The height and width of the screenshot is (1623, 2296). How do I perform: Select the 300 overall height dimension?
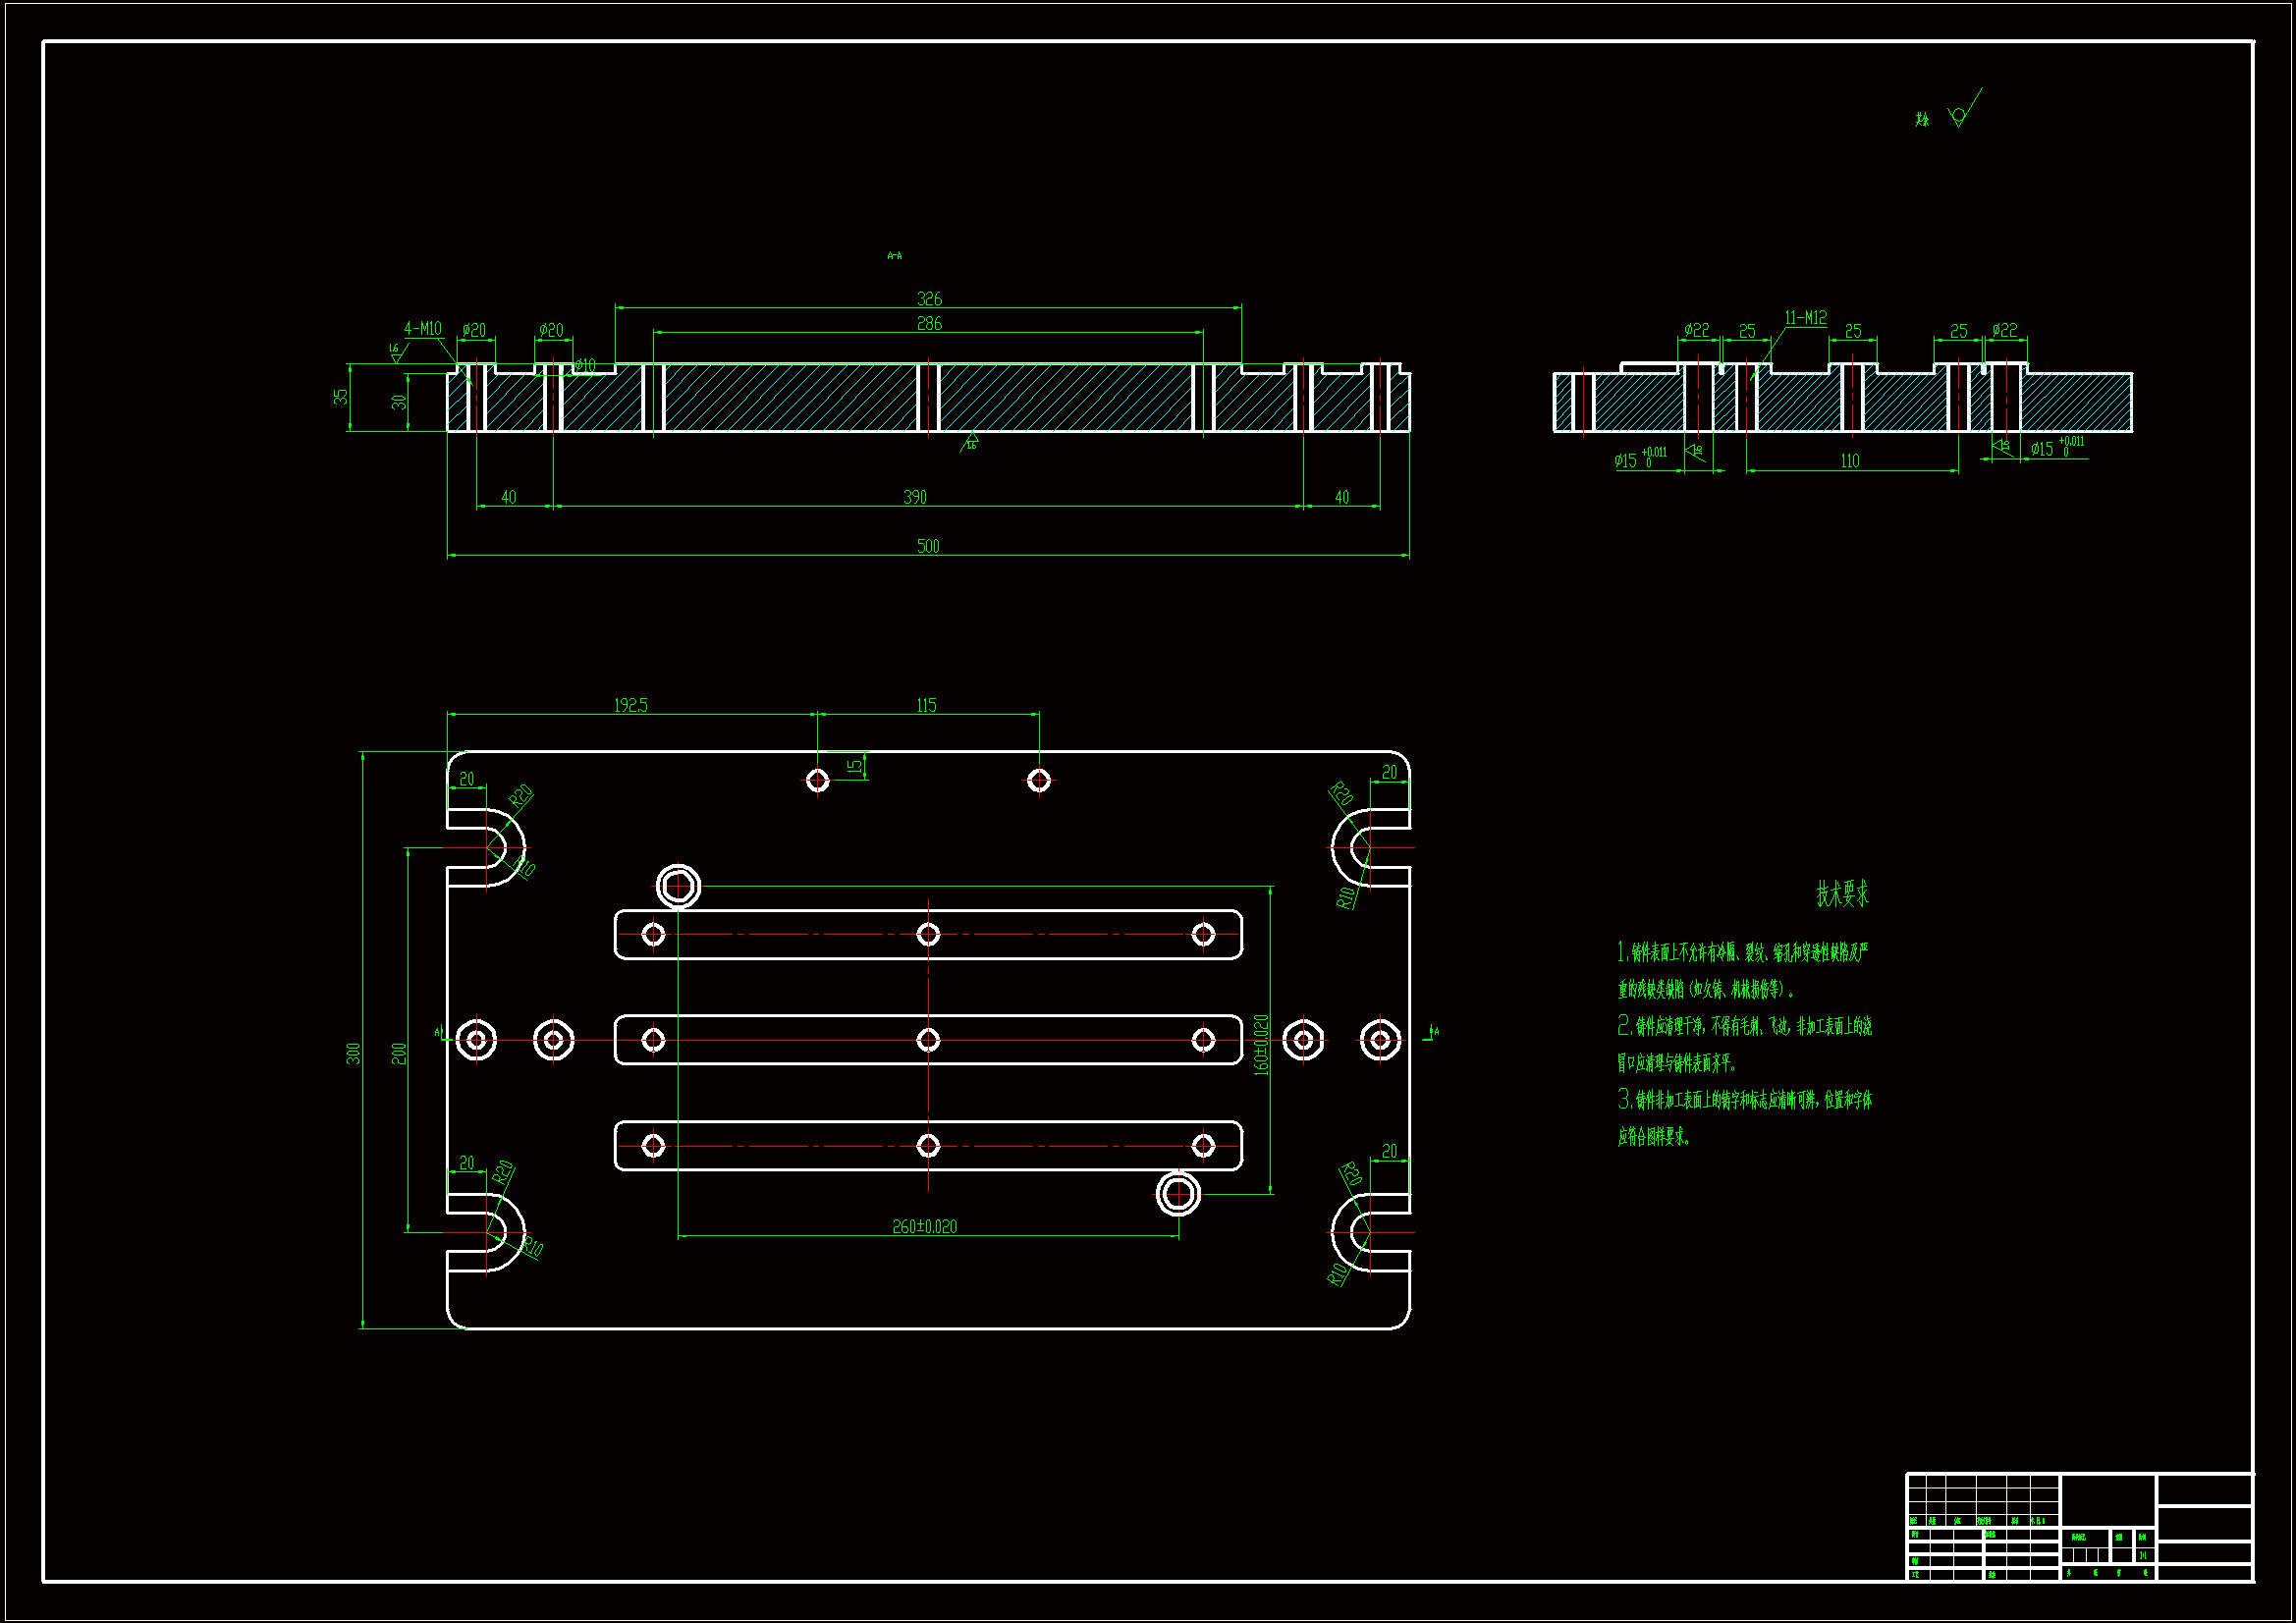[353, 1053]
